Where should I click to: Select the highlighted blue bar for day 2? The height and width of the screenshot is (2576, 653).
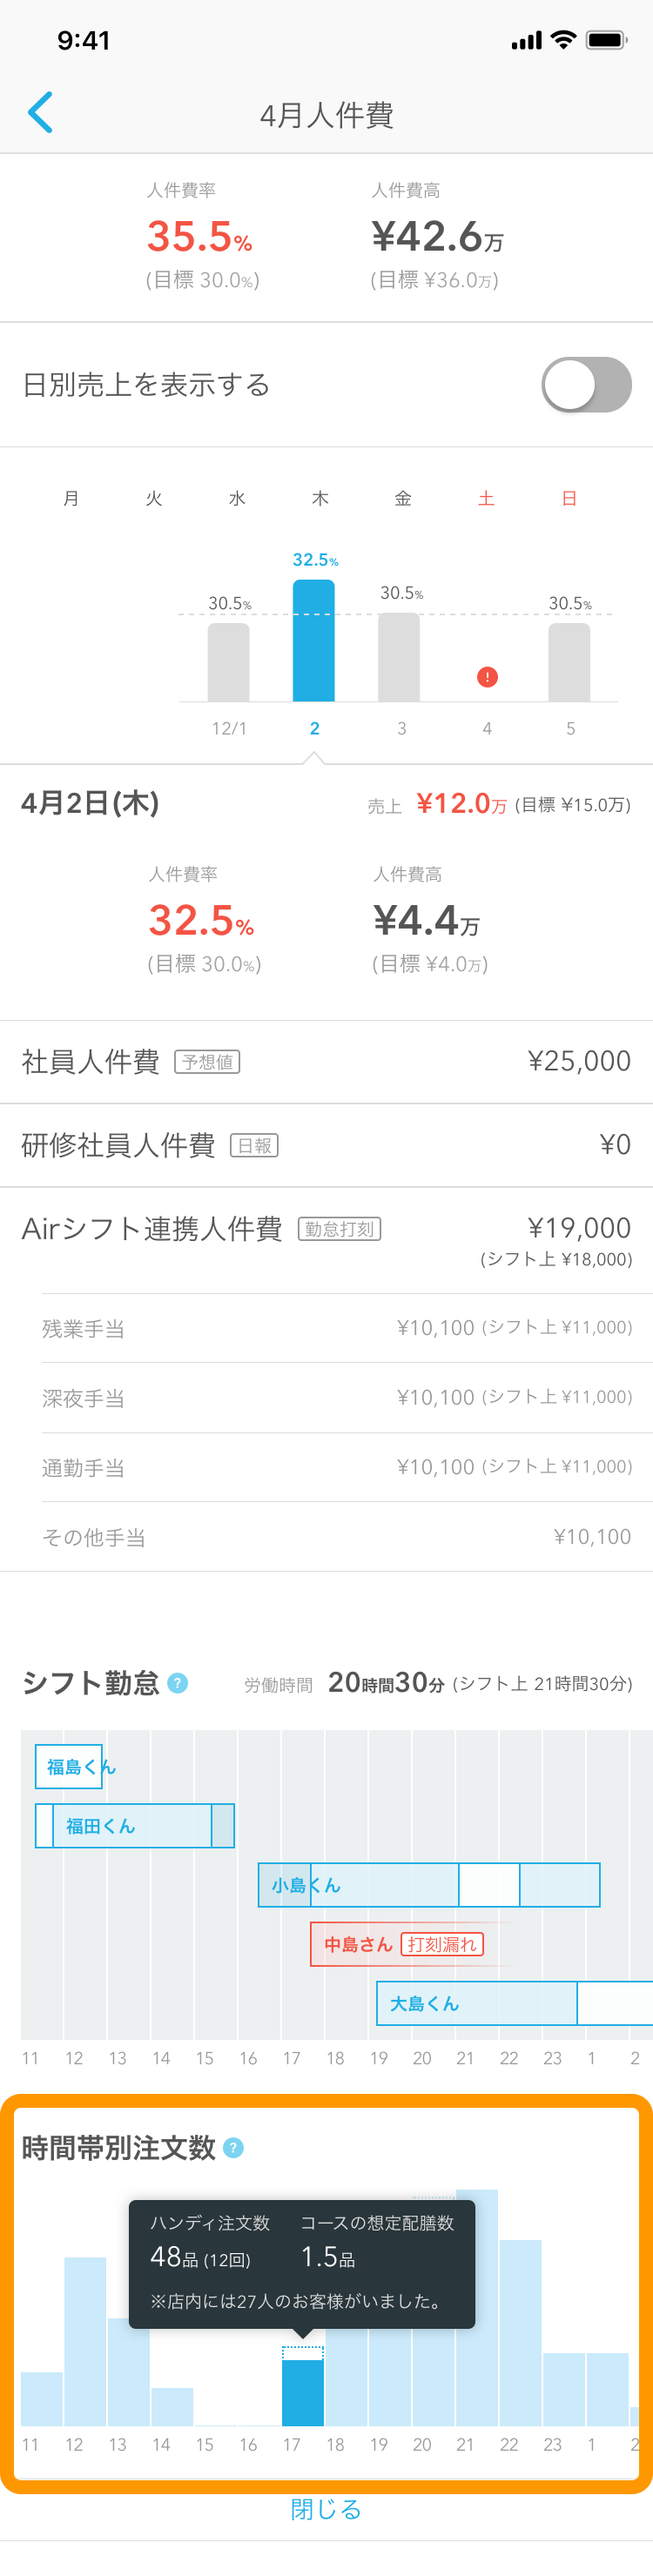click(x=314, y=640)
